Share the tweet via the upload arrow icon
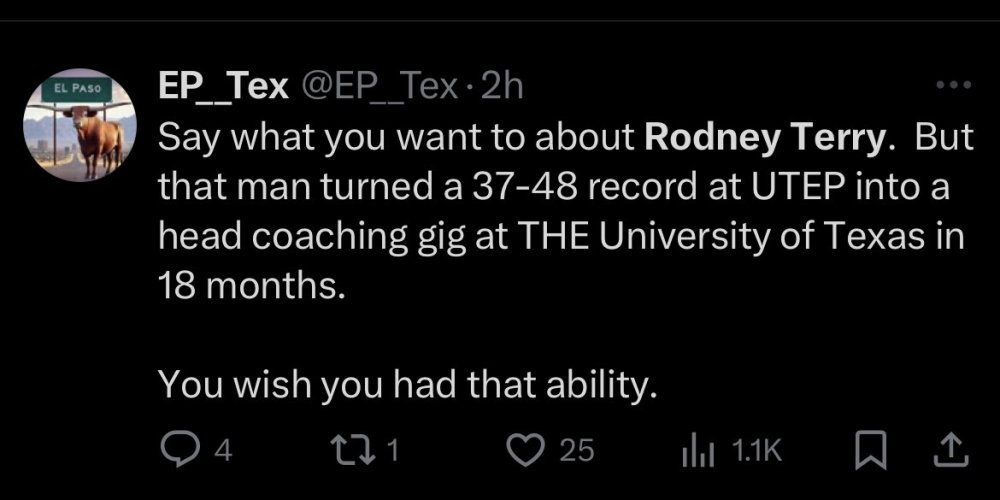This screenshot has width=1000, height=500. click(952, 450)
